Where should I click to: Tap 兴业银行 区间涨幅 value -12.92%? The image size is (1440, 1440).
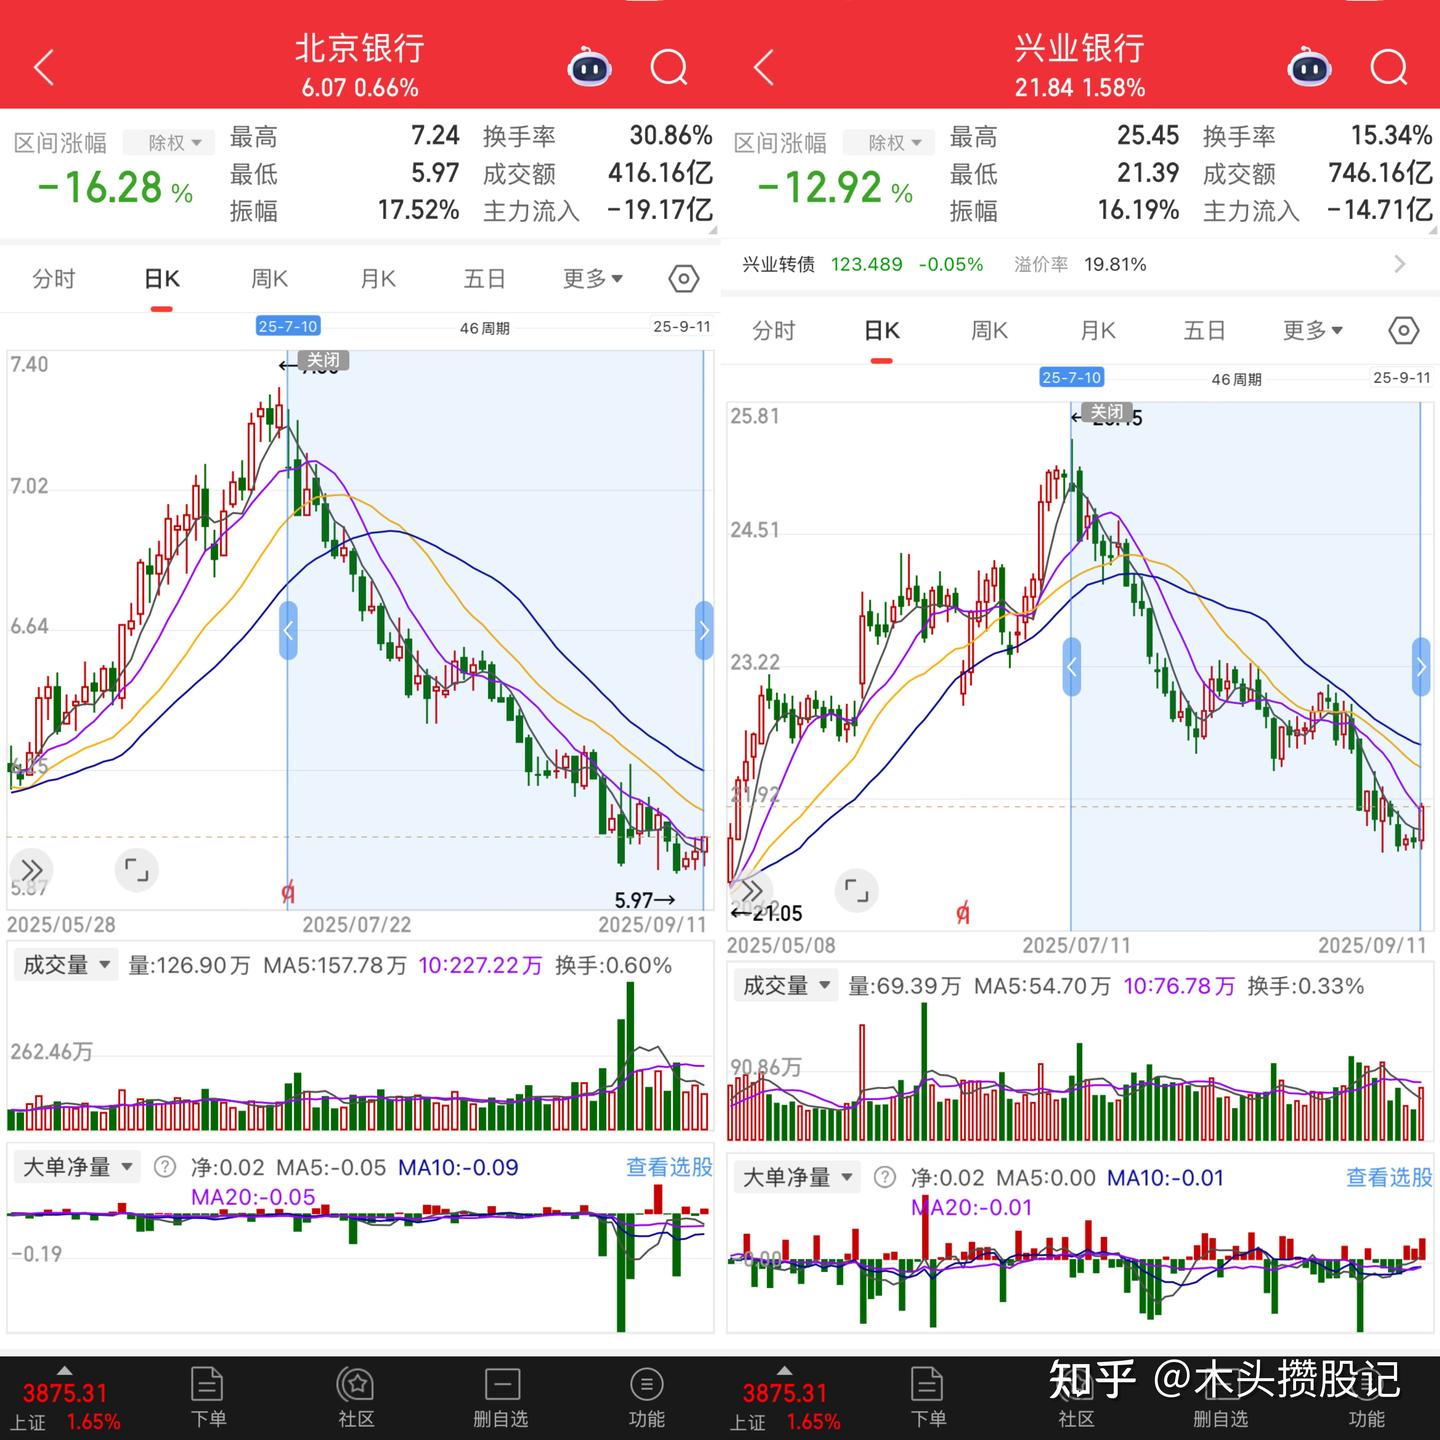pyautogui.click(x=835, y=187)
